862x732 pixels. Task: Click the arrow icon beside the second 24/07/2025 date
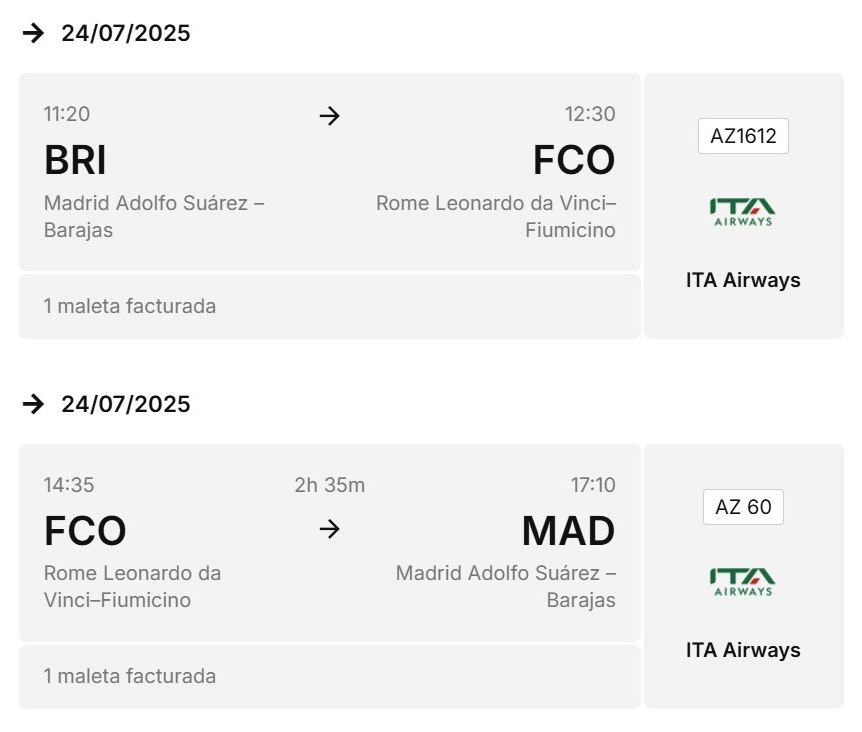click(x=33, y=404)
